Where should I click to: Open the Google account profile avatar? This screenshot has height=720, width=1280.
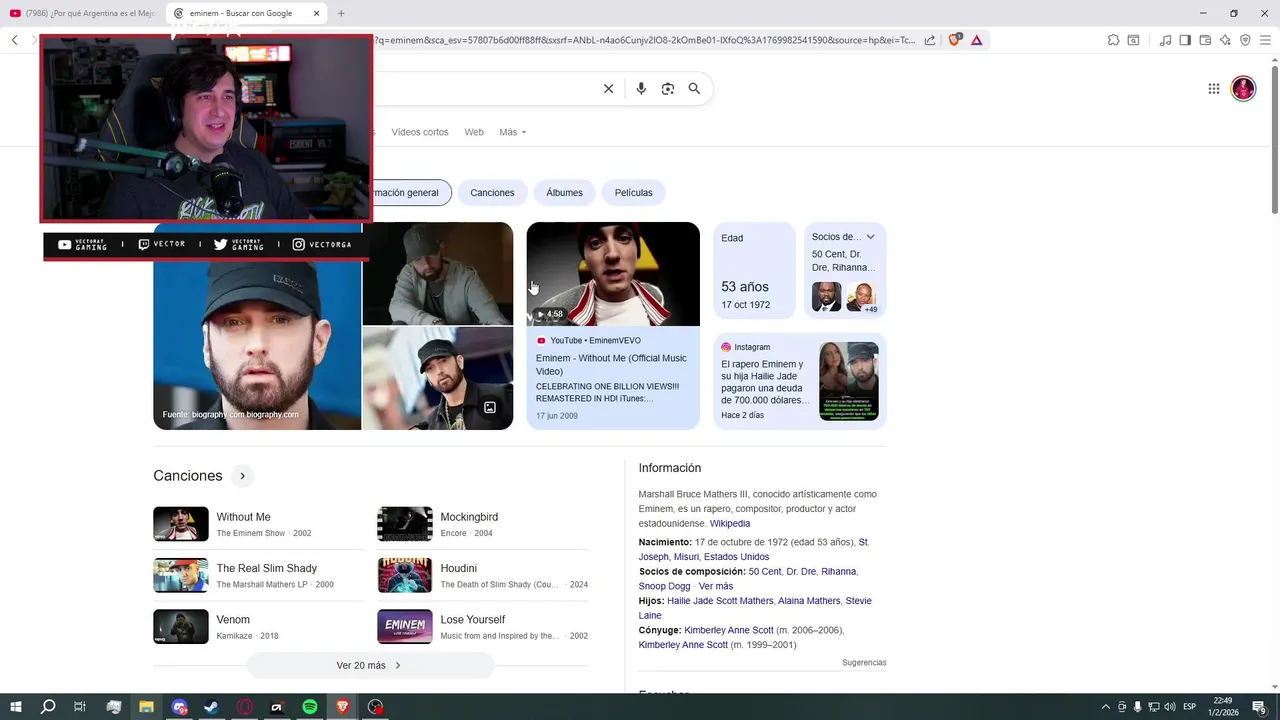click(x=1243, y=89)
